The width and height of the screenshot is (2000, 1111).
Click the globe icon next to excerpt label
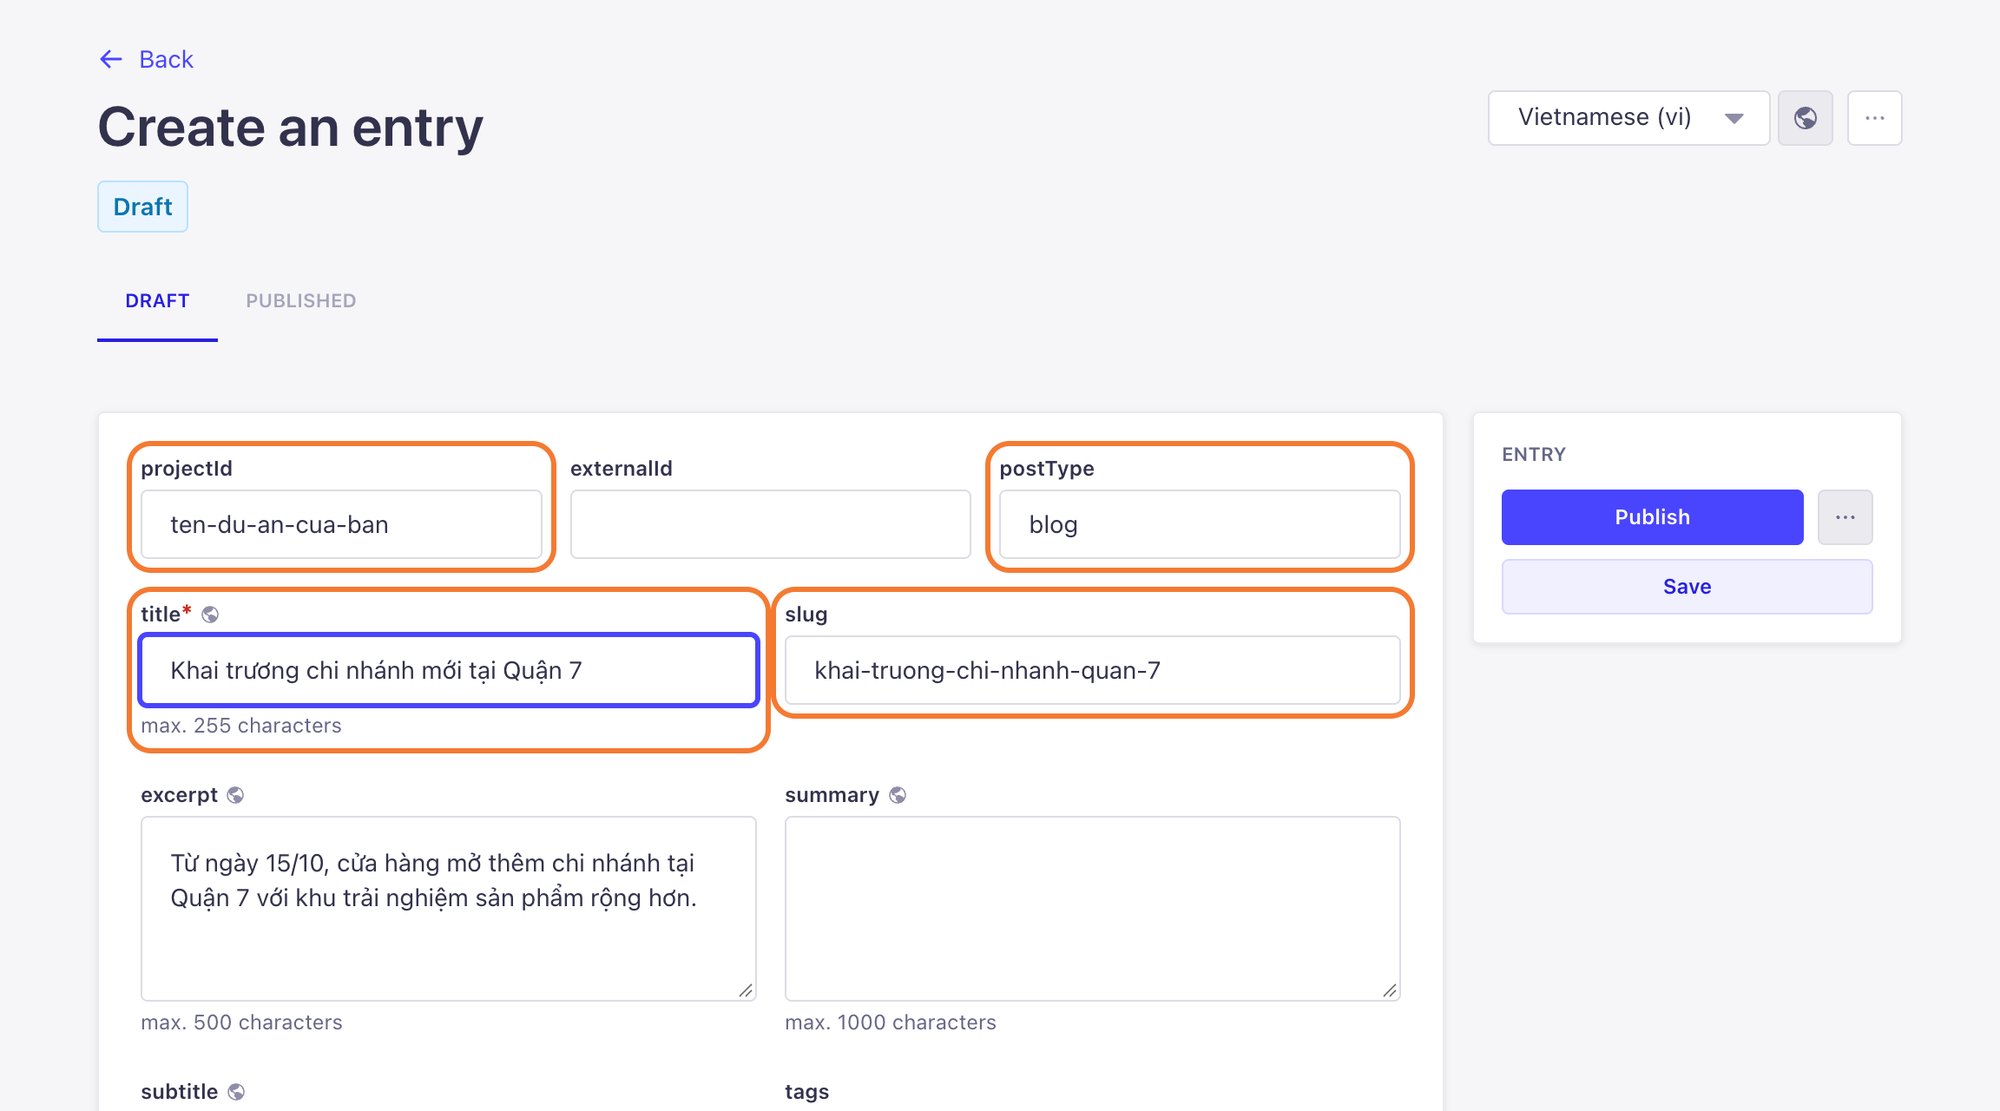[235, 795]
